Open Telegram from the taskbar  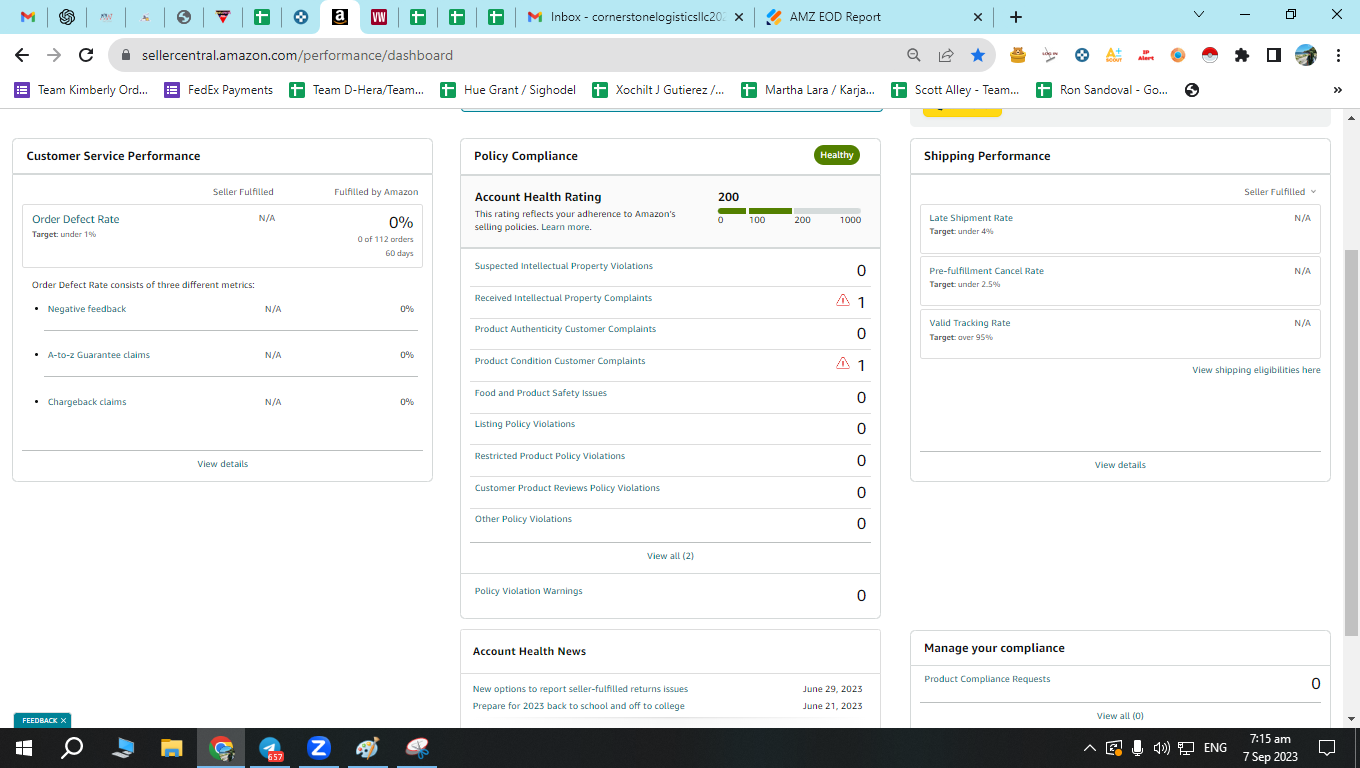point(270,748)
